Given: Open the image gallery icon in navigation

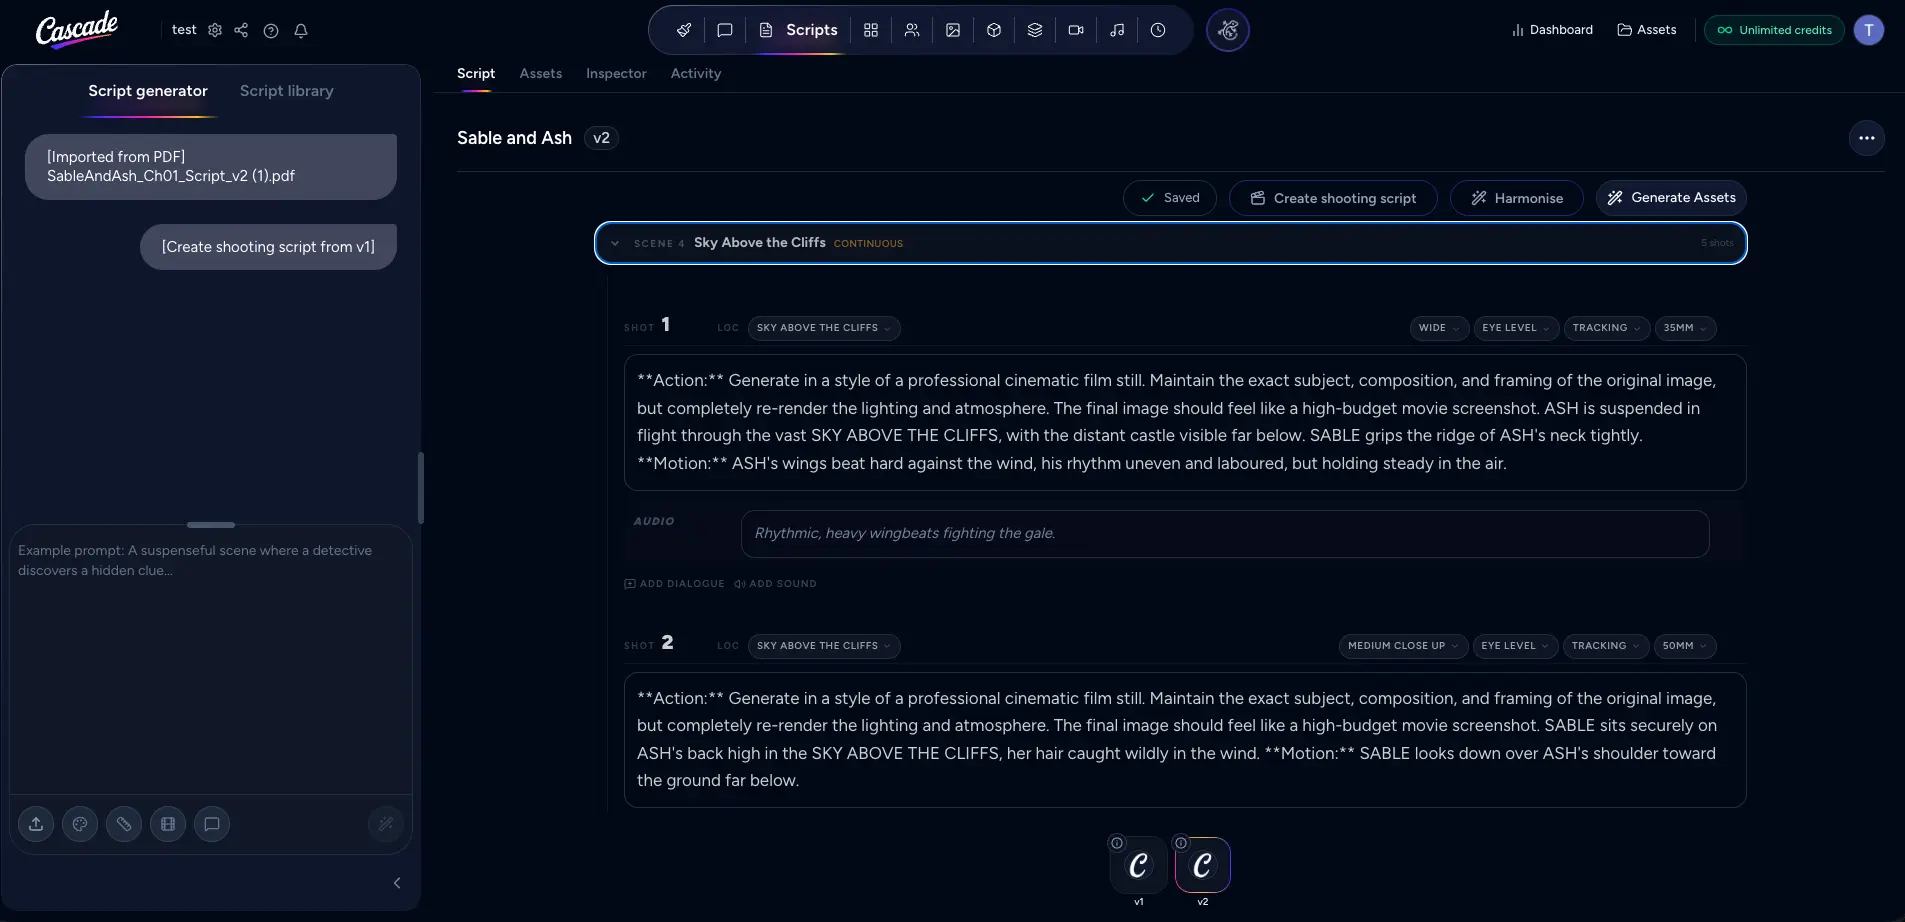Looking at the screenshot, I should pos(953,30).
